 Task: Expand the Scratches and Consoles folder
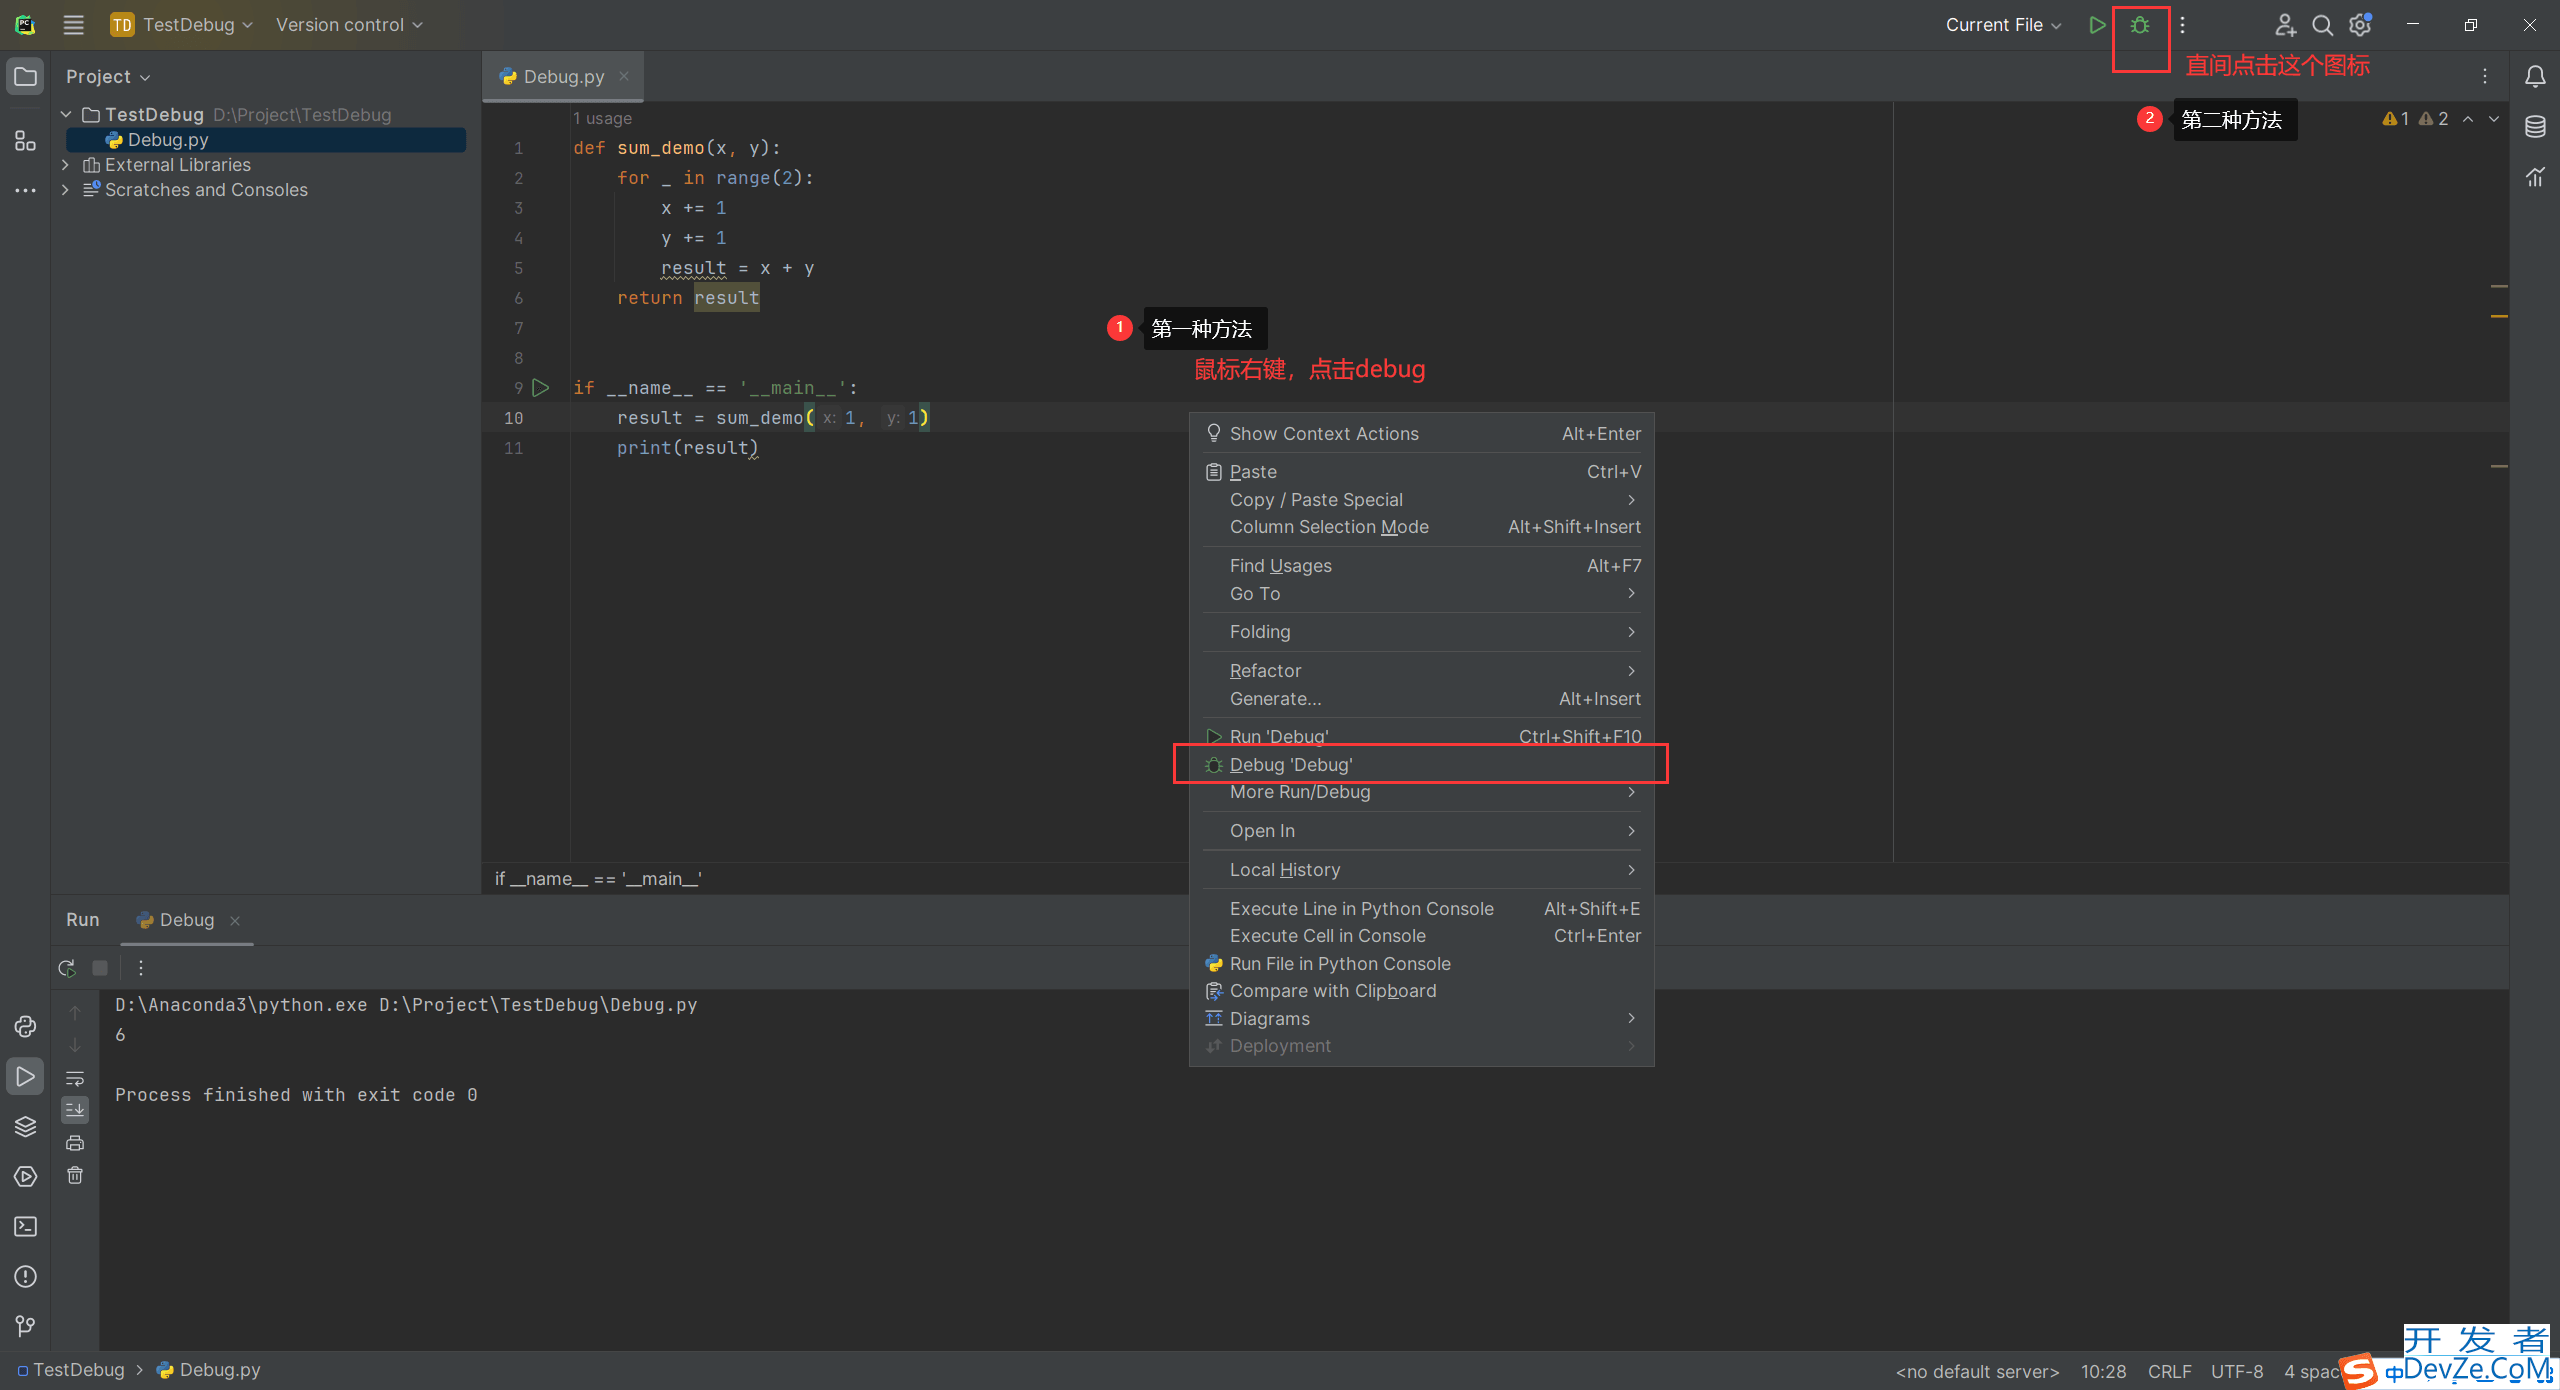coord(62,190)
